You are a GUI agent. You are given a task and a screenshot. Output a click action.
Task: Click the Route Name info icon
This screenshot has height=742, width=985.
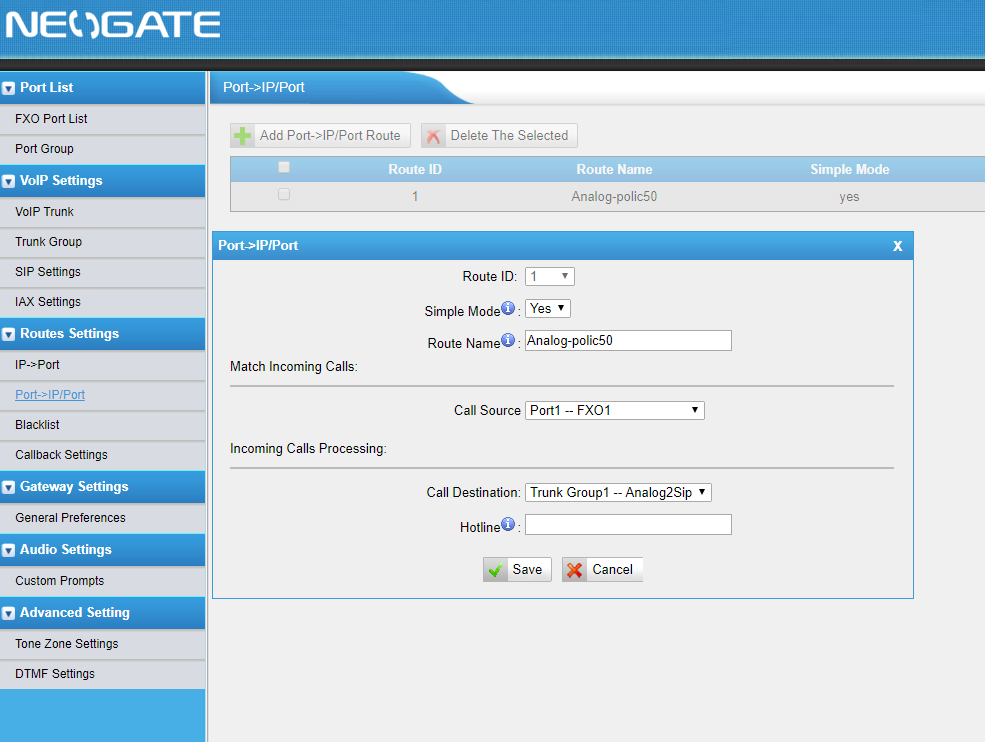tap(508, 341)
